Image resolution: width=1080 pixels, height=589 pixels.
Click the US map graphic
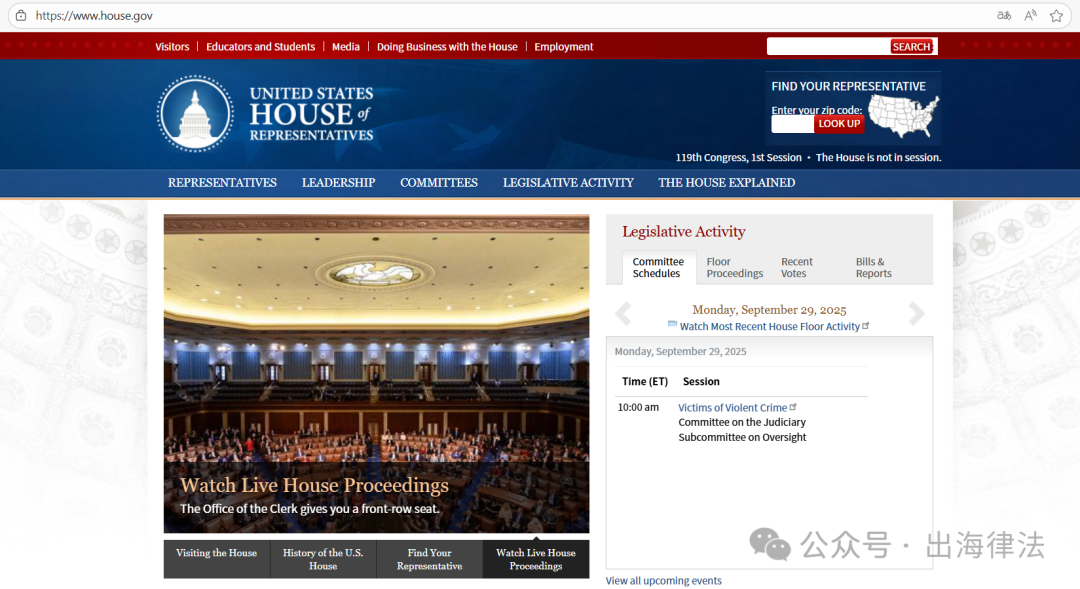coord(903,115)
